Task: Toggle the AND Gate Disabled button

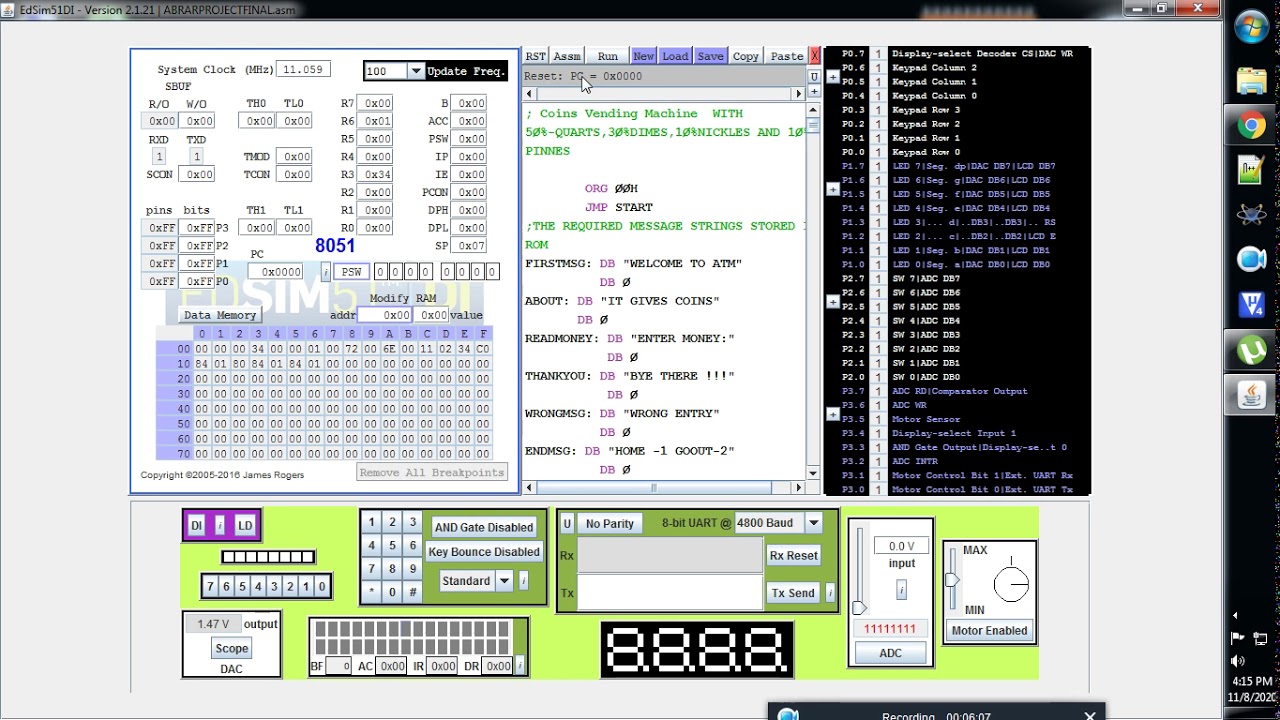Action: [484, 527]
